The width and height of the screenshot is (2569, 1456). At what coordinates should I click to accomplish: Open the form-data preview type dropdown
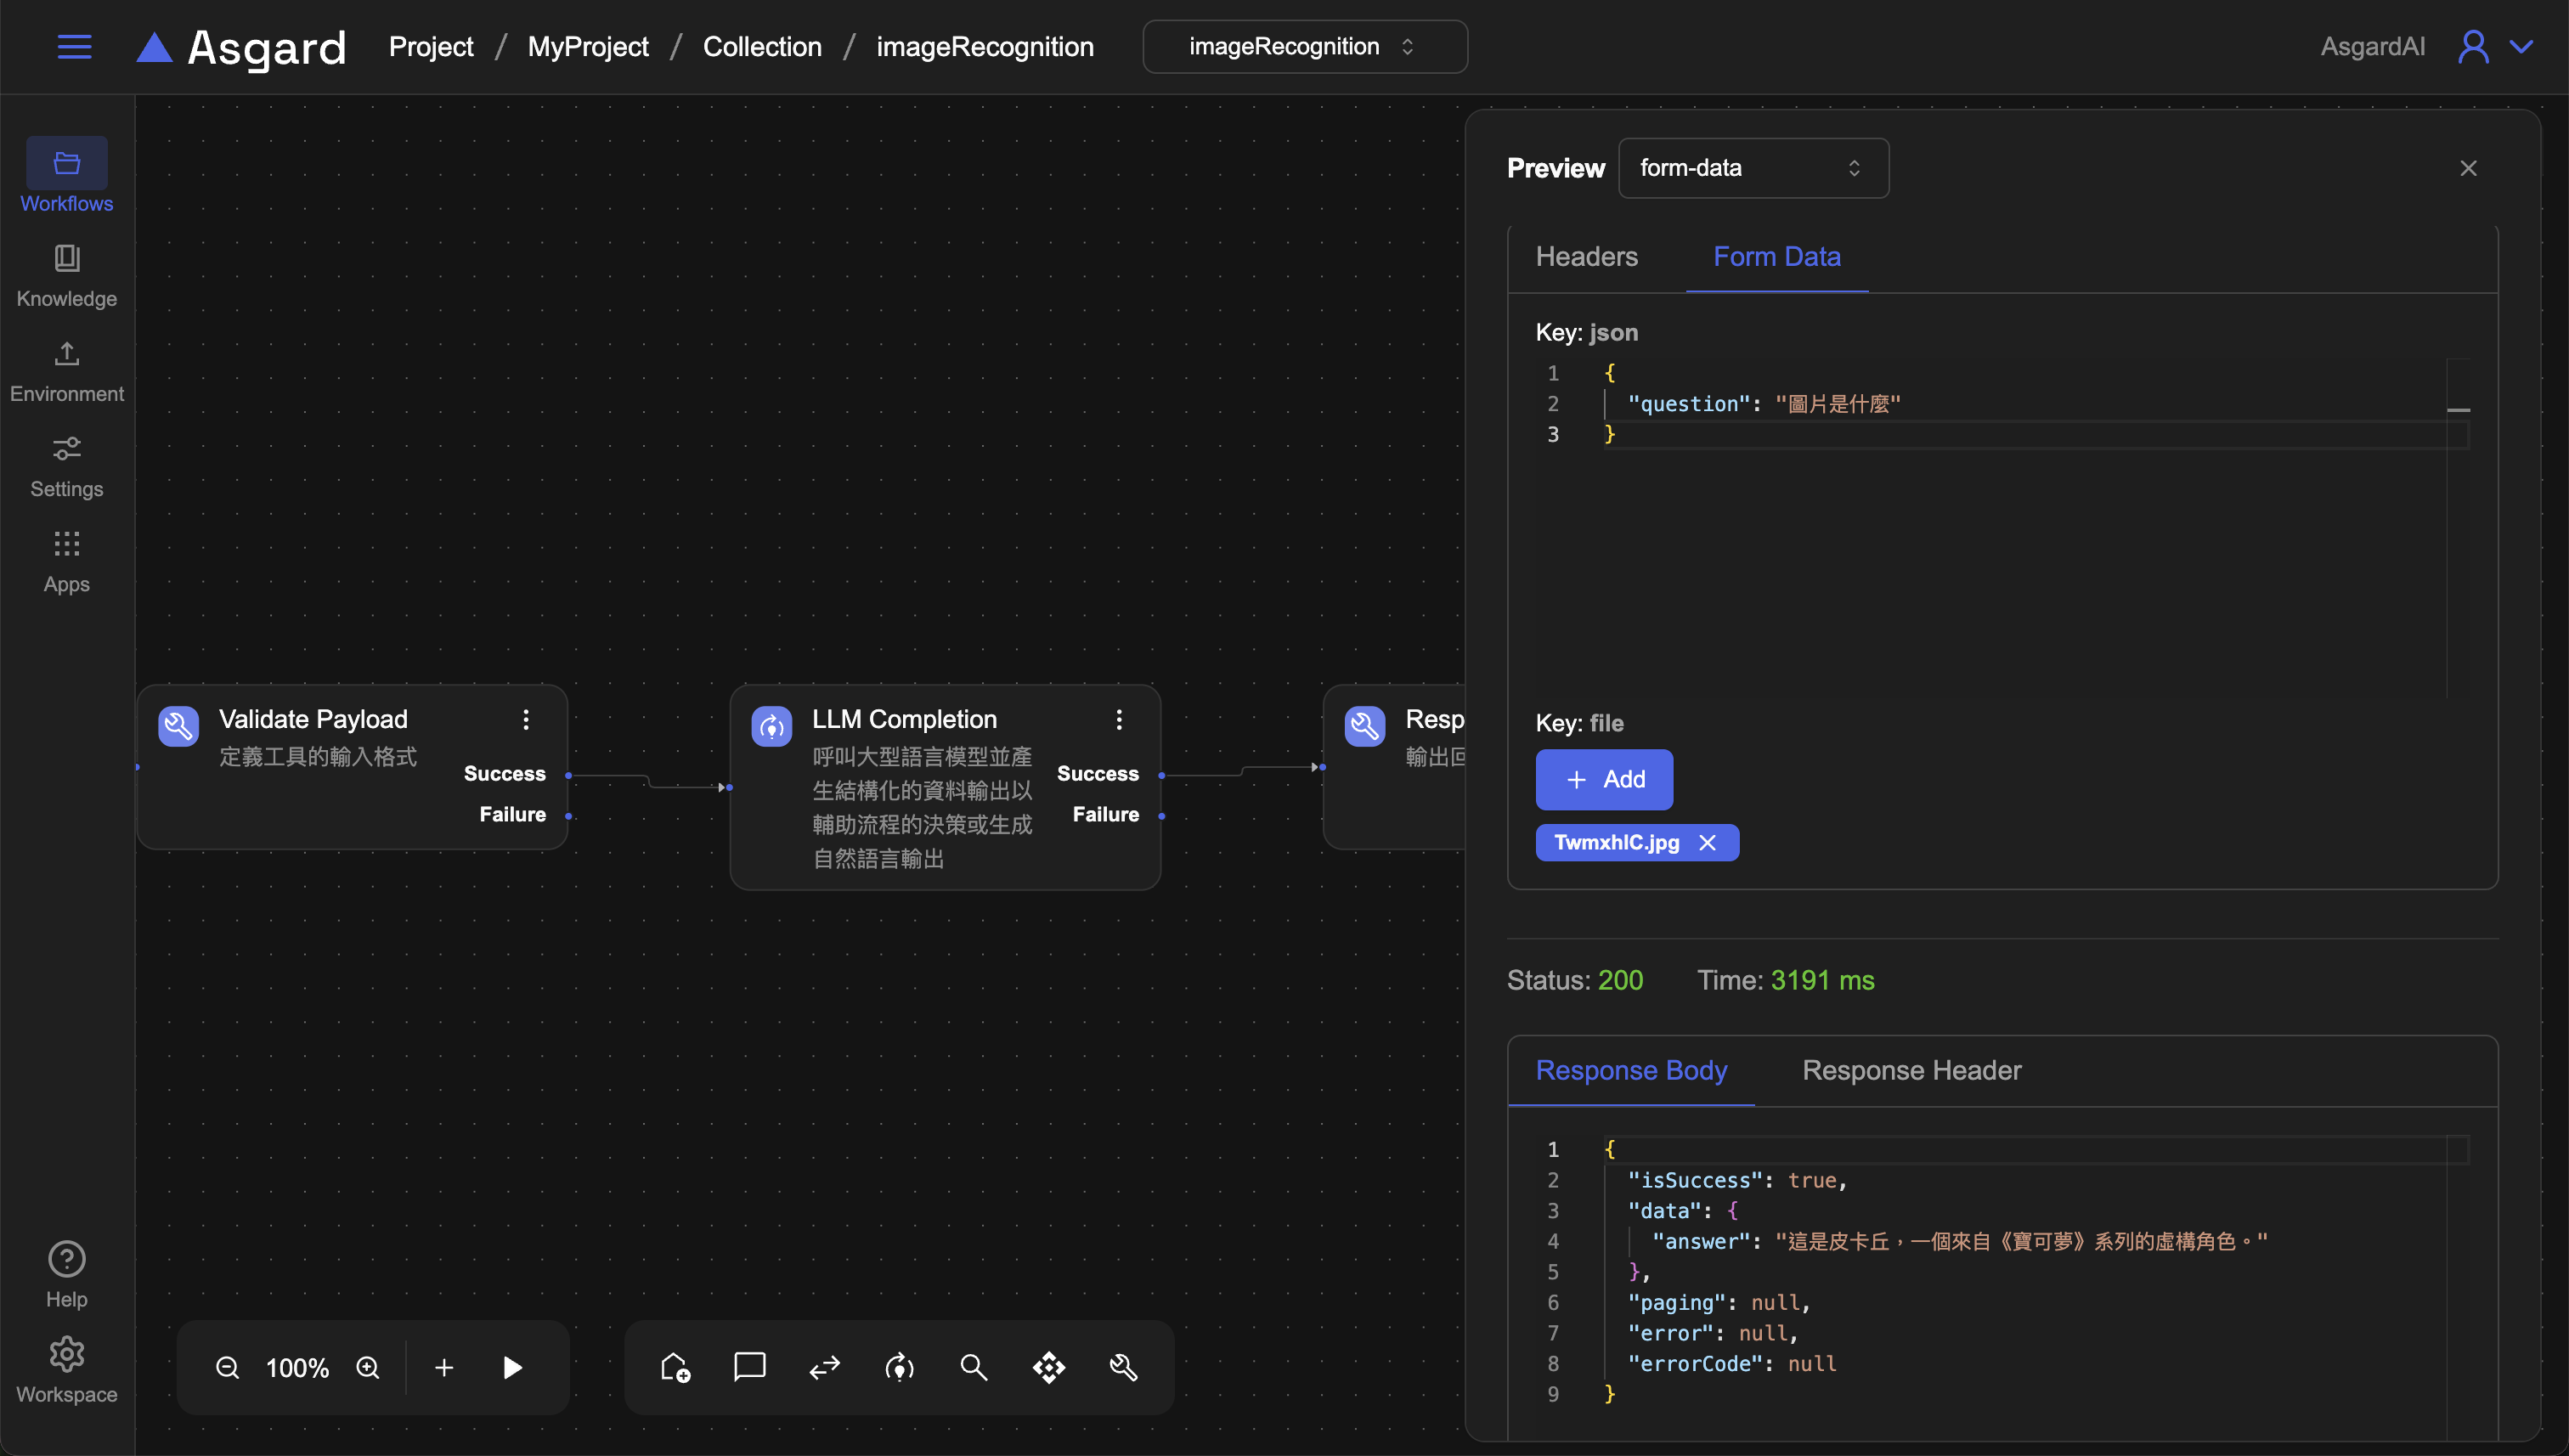click(1752, 168)
